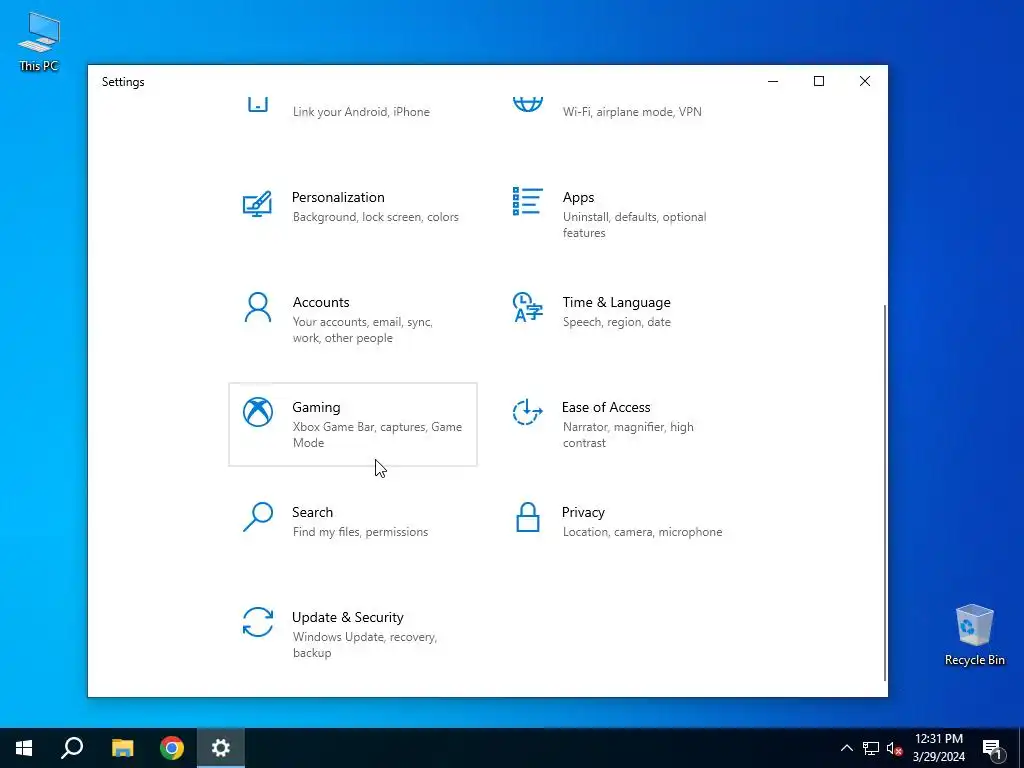This screenshot has width=1024, height=768.
Task: Click the Network globe icon
Action: (528, 104)
